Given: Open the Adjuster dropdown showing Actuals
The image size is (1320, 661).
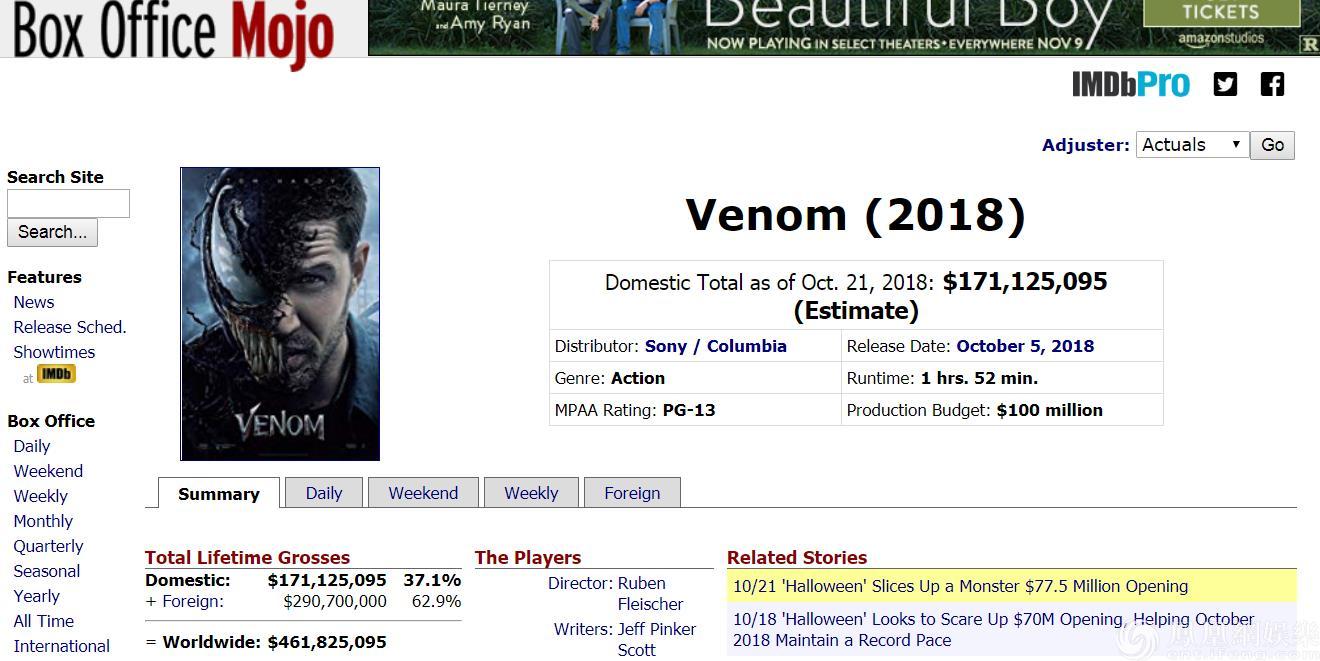Looking at the screenshot, I should pos(1192,145).
